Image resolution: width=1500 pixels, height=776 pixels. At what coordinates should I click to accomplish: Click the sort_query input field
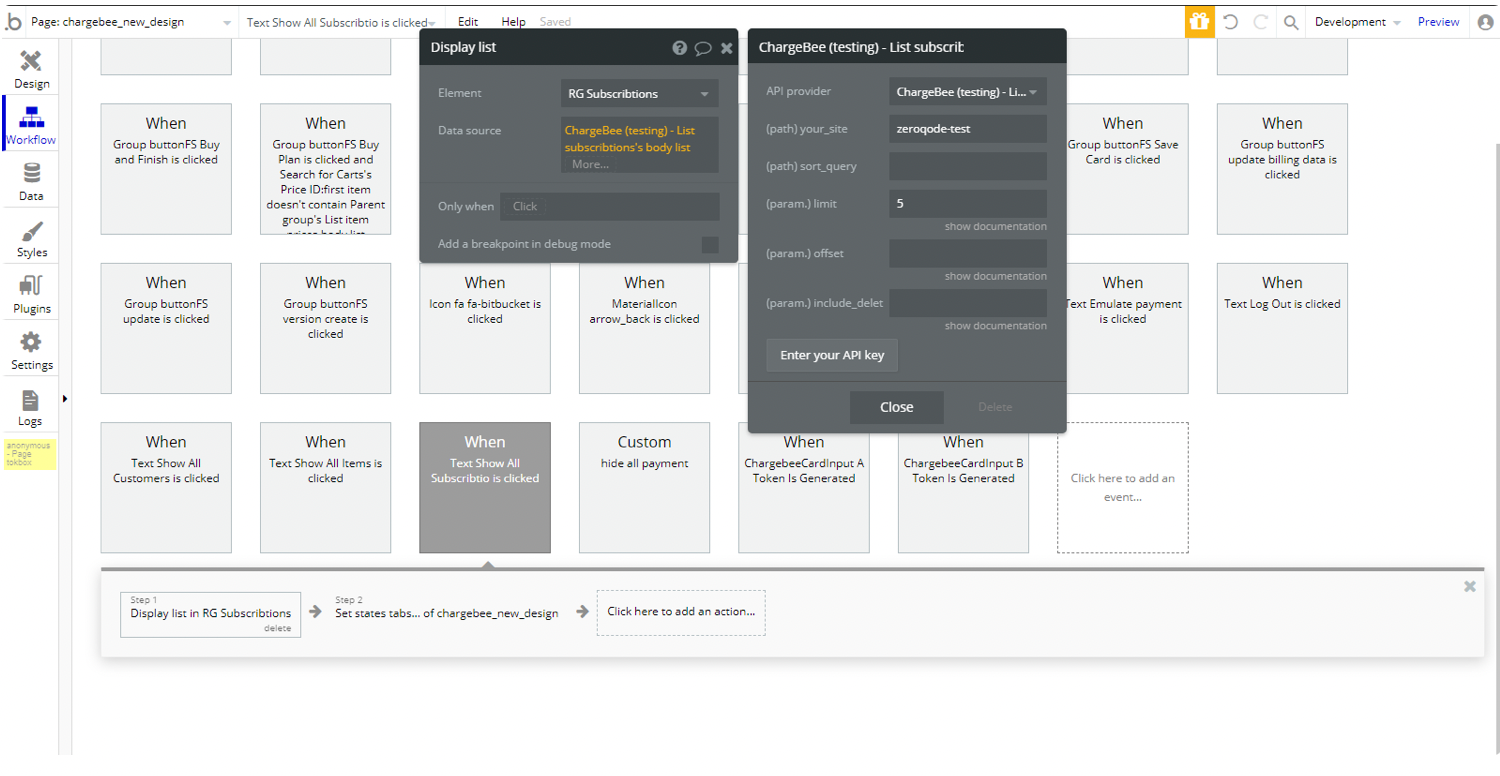(968, 166)
